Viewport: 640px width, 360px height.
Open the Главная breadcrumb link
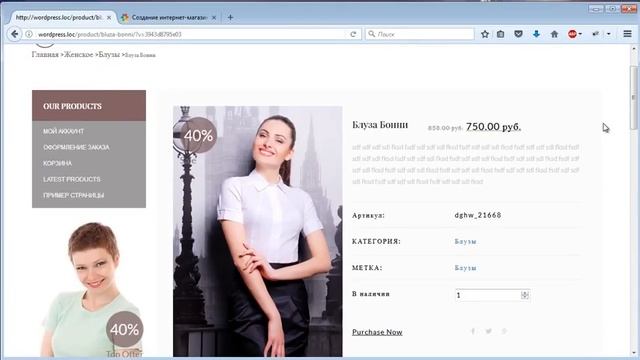point(45,54)
